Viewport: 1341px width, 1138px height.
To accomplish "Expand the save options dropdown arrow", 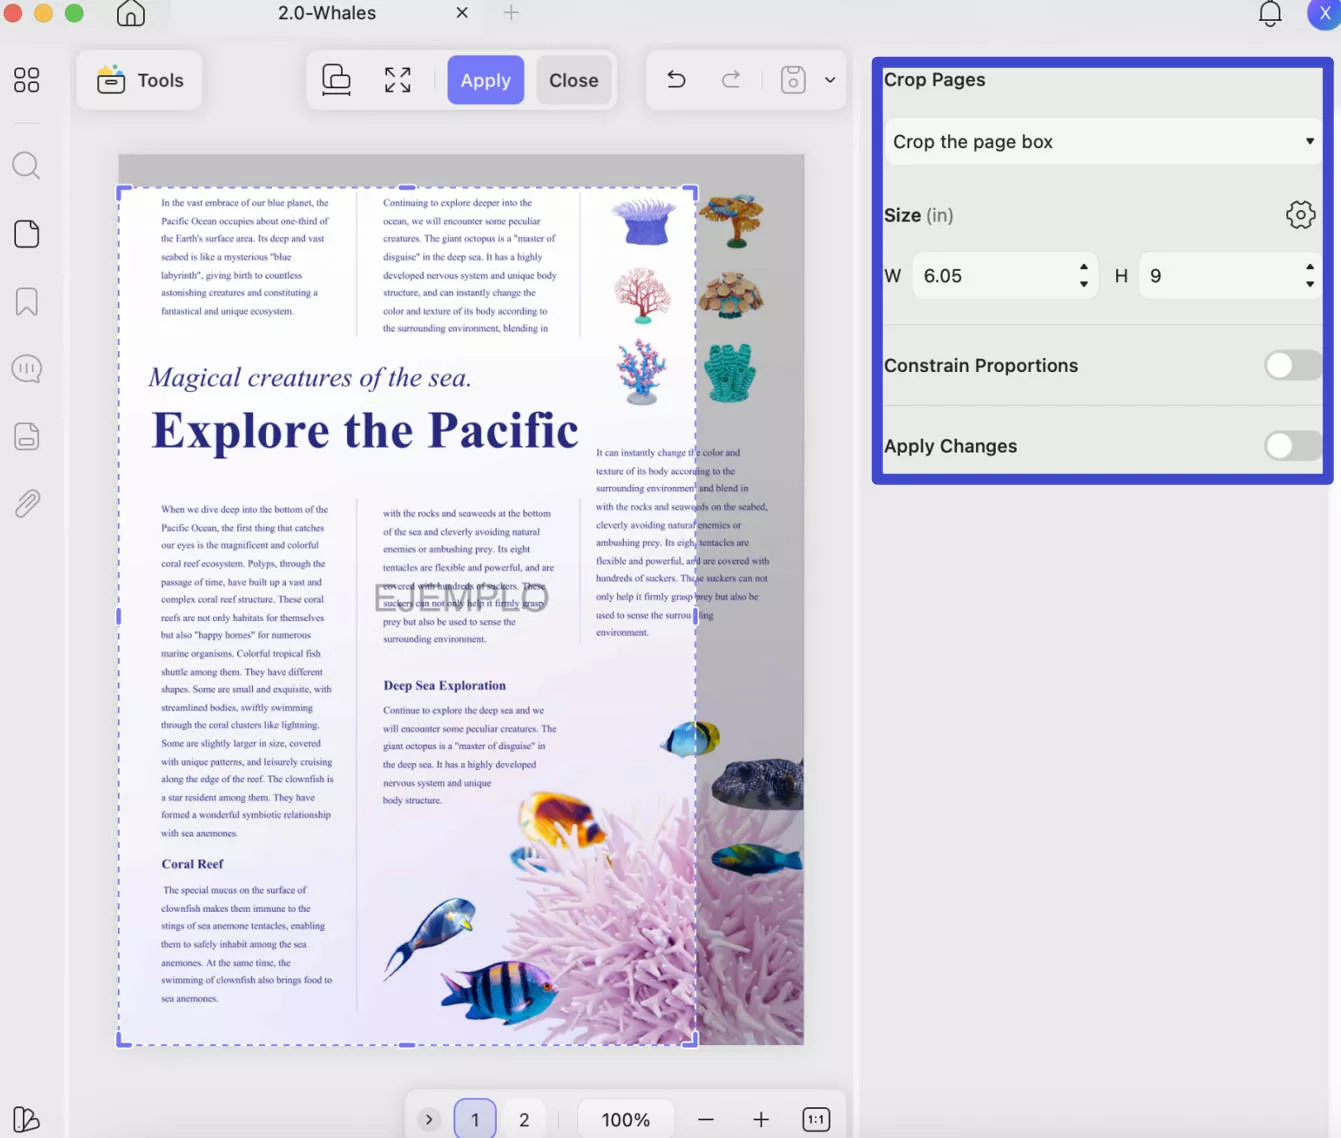I will 830,80.
